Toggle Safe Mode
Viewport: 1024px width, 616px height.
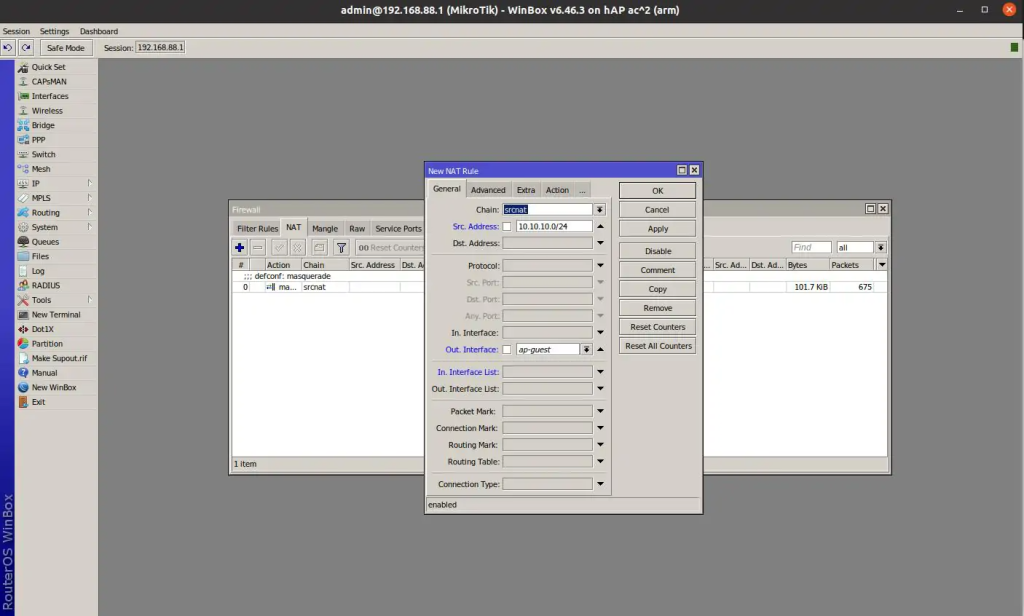[65, 48]
